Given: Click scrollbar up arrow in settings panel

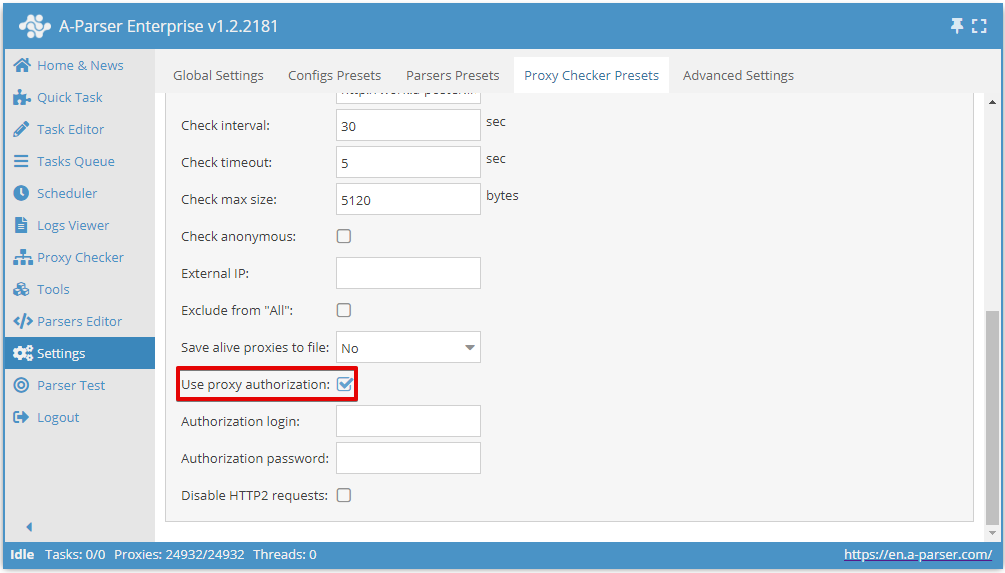Looking at the screenshot, I should click(x=992, y=103).
